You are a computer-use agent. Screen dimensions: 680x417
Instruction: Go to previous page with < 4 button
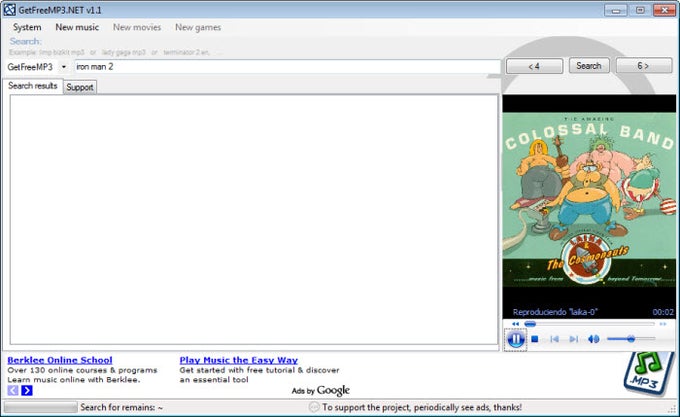point(534,66)
